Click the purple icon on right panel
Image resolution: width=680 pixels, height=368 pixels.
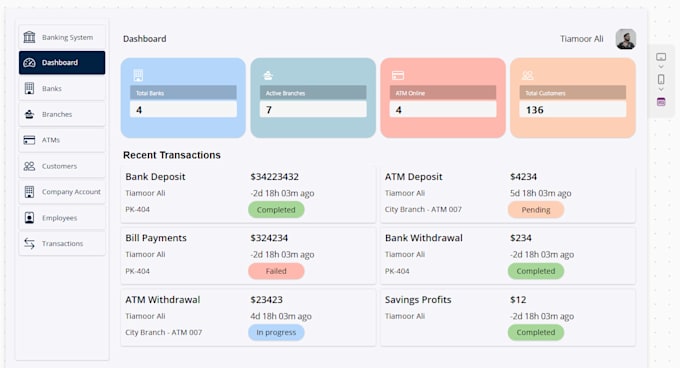pyautogui.click(x=661, y=102)
